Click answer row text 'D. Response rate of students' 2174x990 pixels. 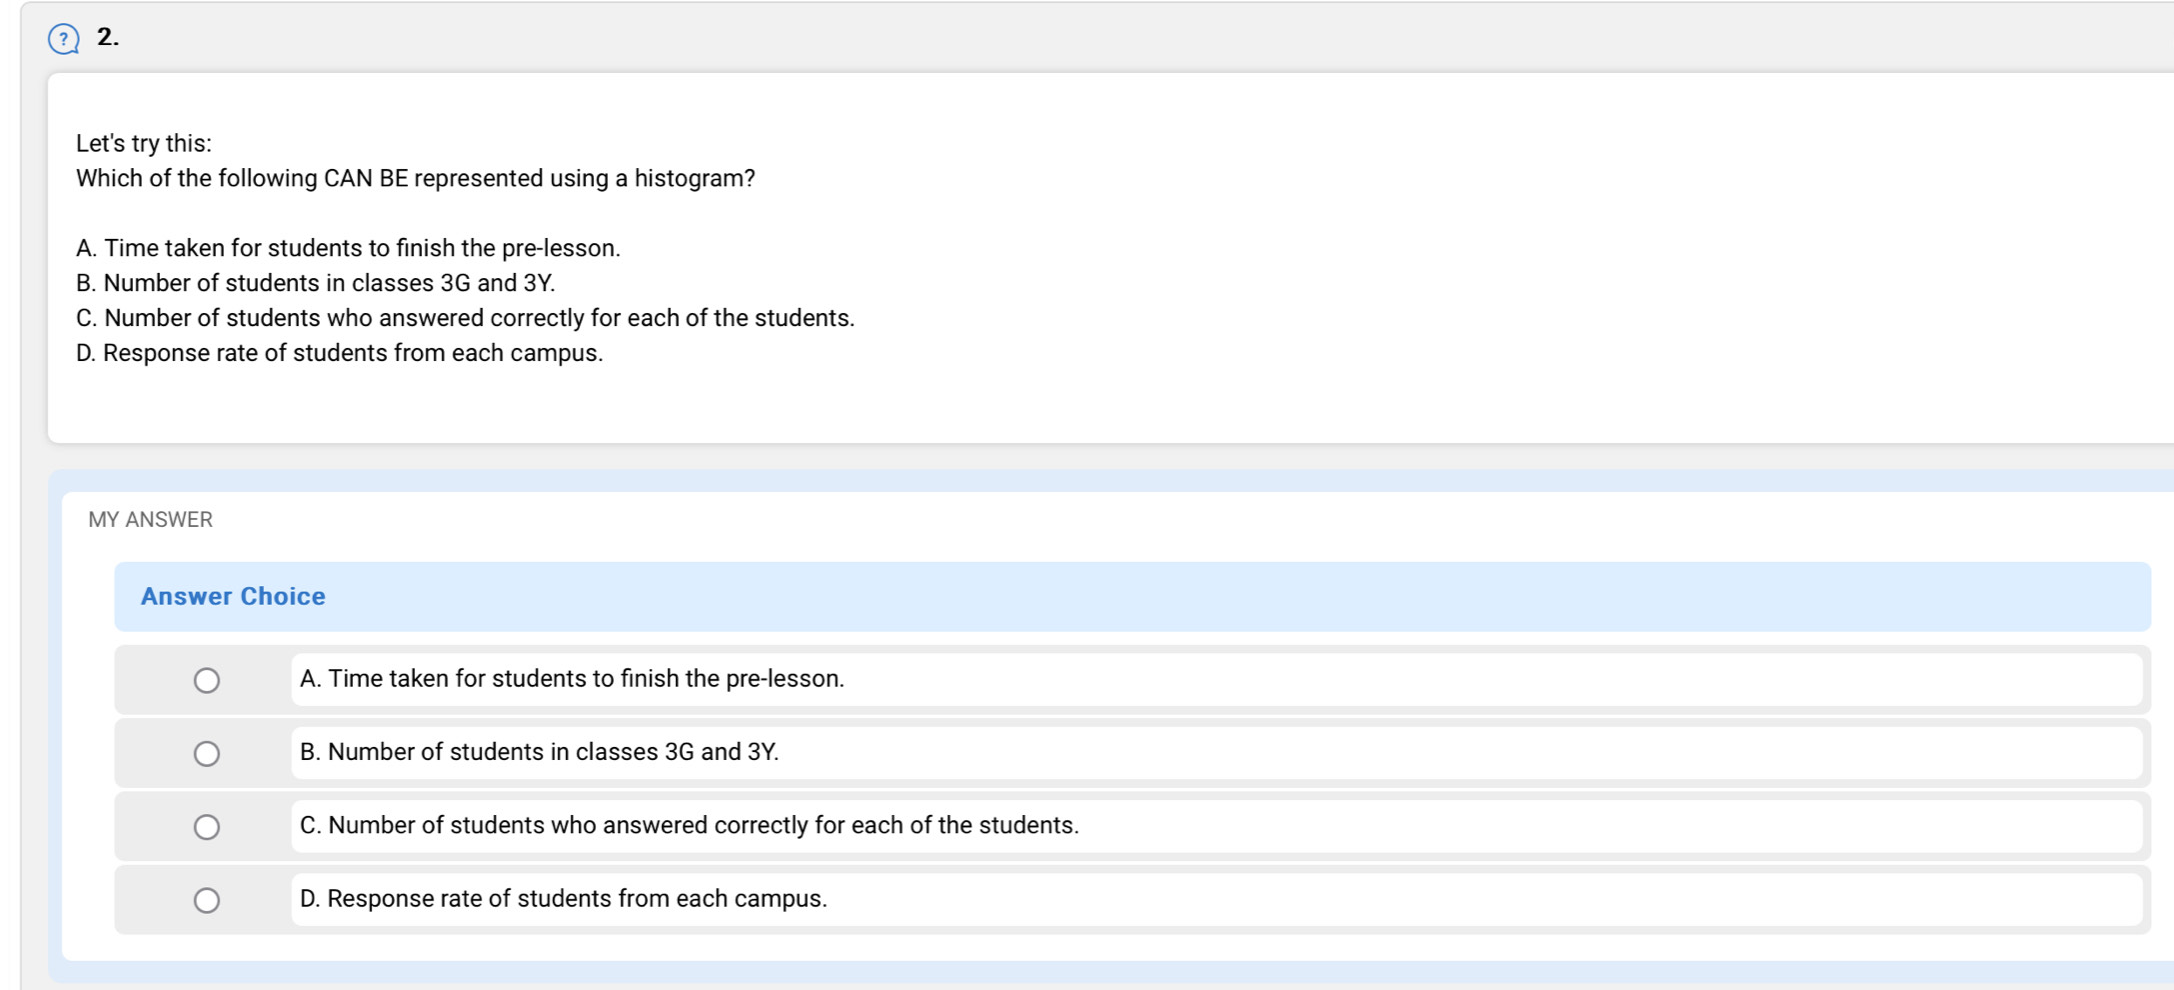coord(563,898)
